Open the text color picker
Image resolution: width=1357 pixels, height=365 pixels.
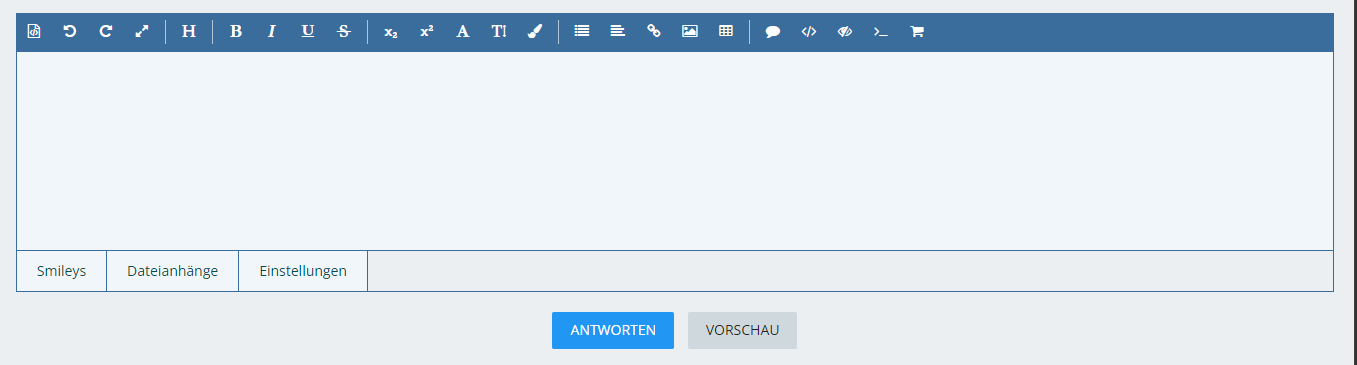coord(535,31)
